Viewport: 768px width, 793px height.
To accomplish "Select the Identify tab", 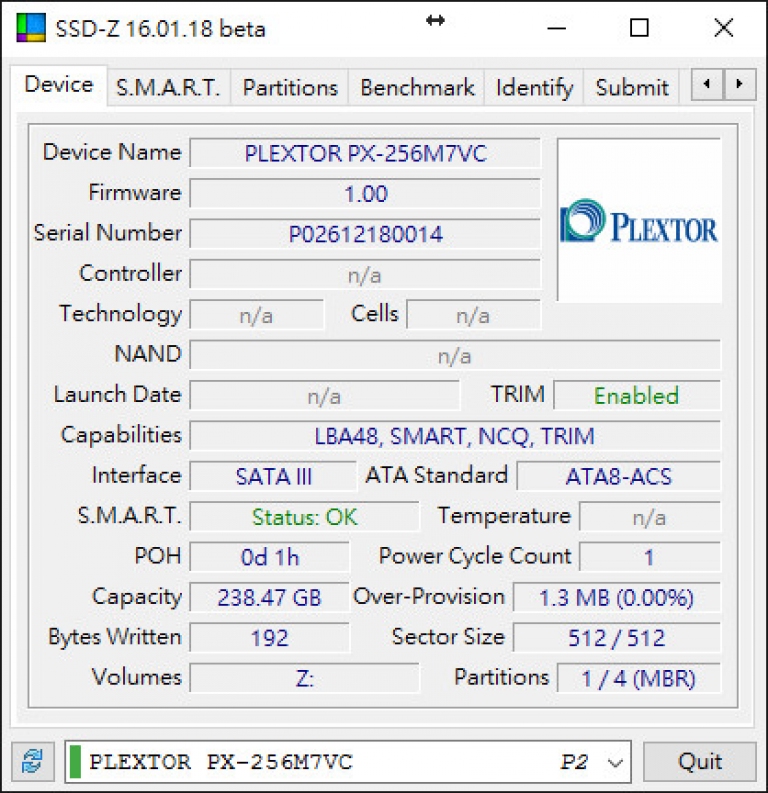I will pos(534,87).
